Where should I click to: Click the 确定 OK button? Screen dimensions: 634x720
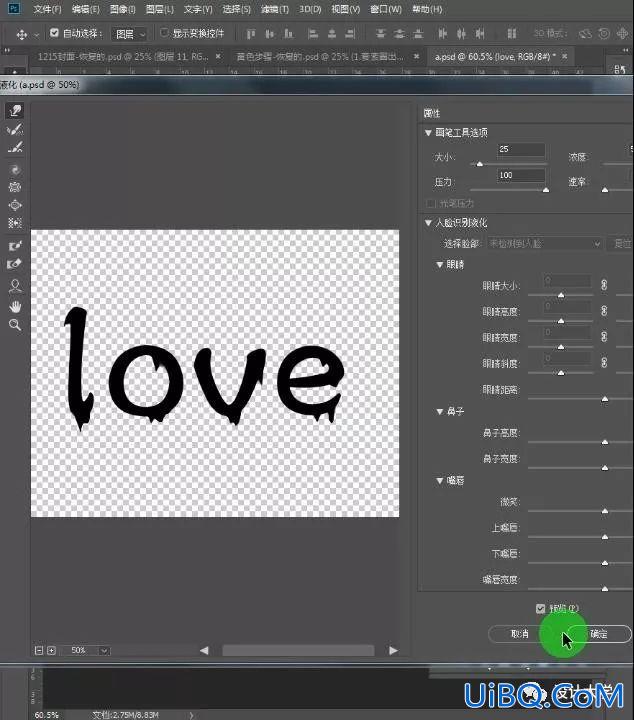click(599, 634)
